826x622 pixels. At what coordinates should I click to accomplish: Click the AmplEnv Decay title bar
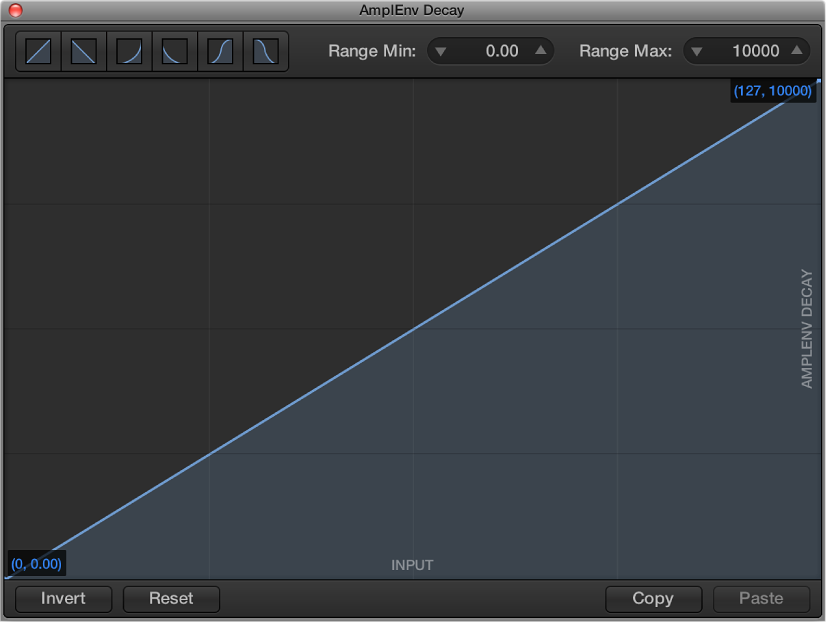point(413,10)
